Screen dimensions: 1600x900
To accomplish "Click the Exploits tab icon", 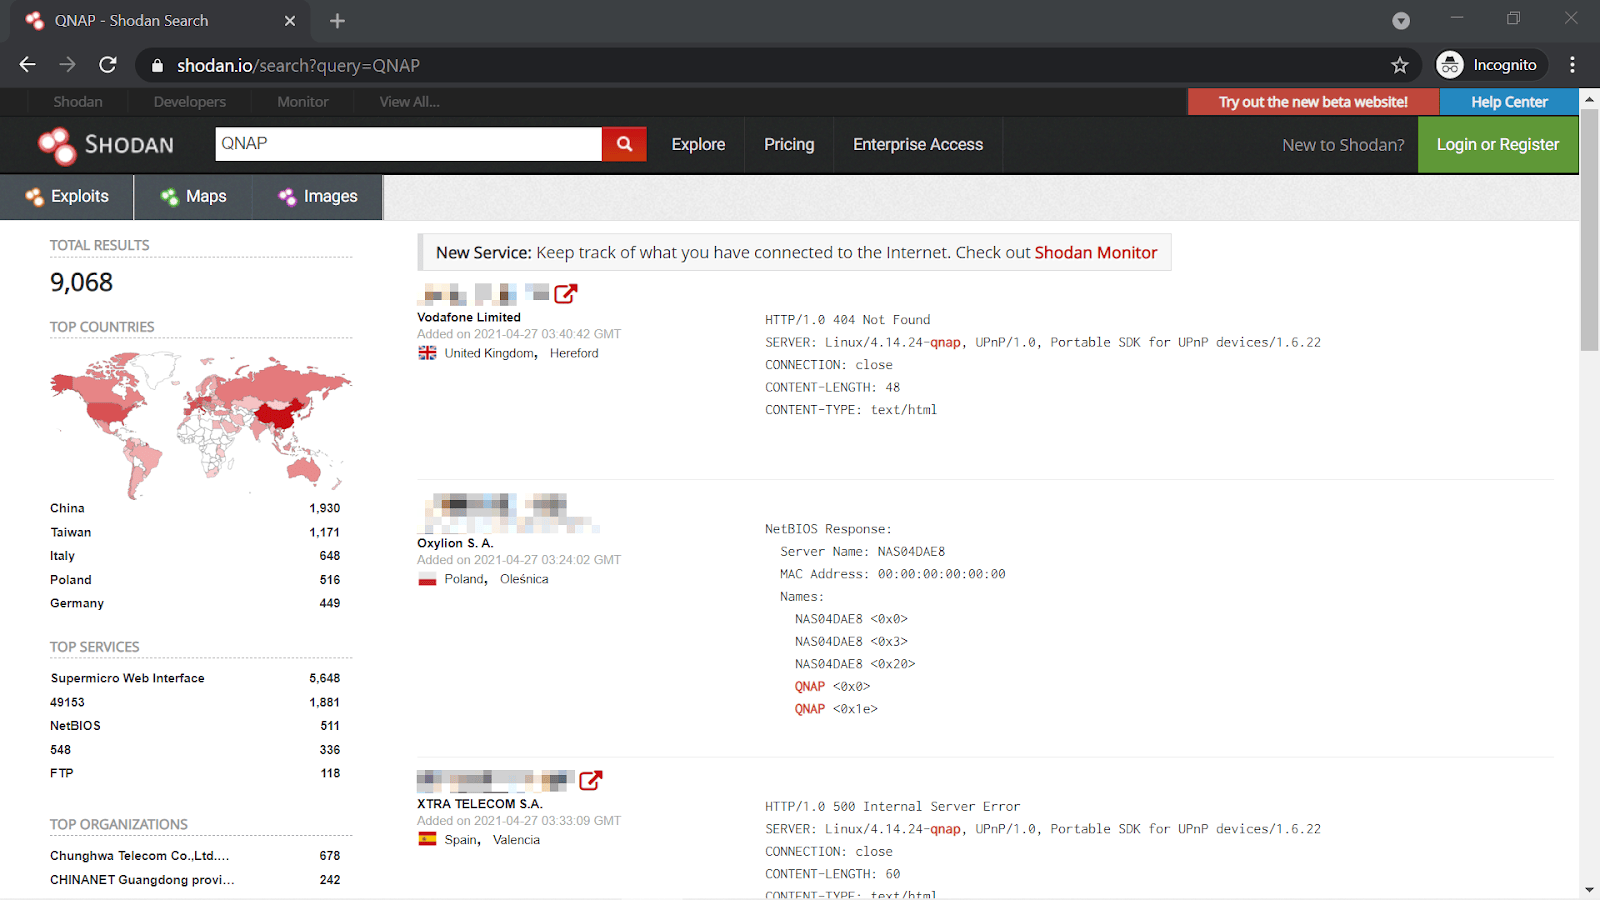I will click(x=35, y=197).
